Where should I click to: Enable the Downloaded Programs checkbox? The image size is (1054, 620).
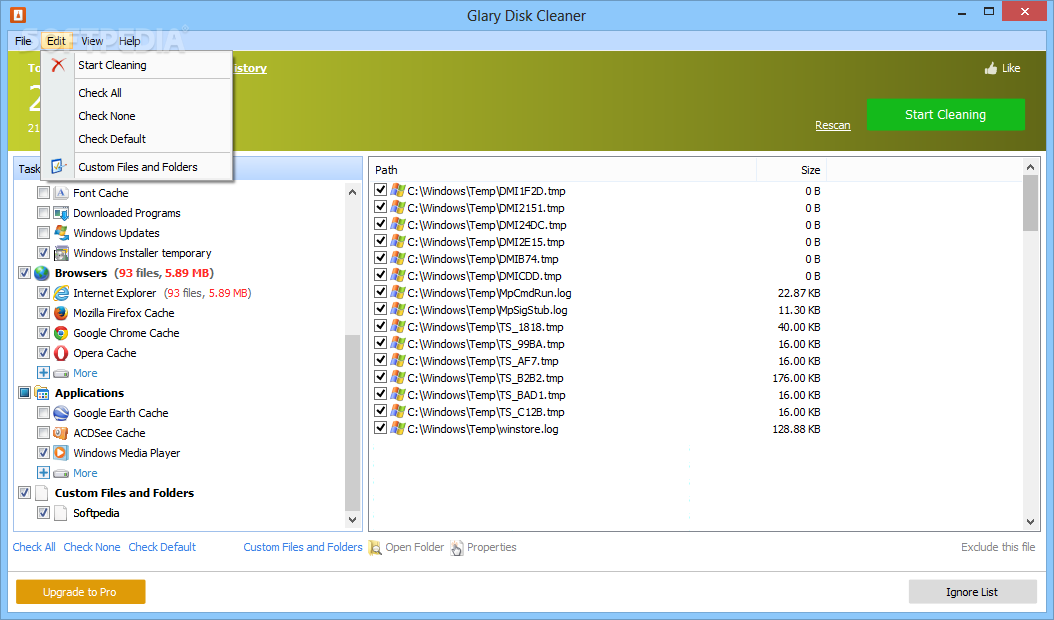(x=44, y=213)
